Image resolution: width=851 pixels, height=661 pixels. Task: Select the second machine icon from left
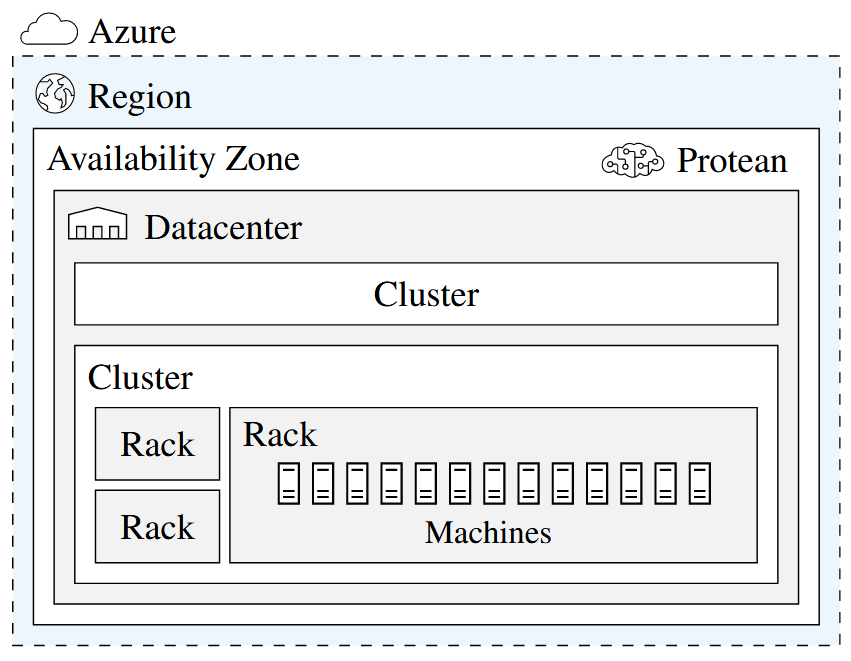tap(323, 484)
